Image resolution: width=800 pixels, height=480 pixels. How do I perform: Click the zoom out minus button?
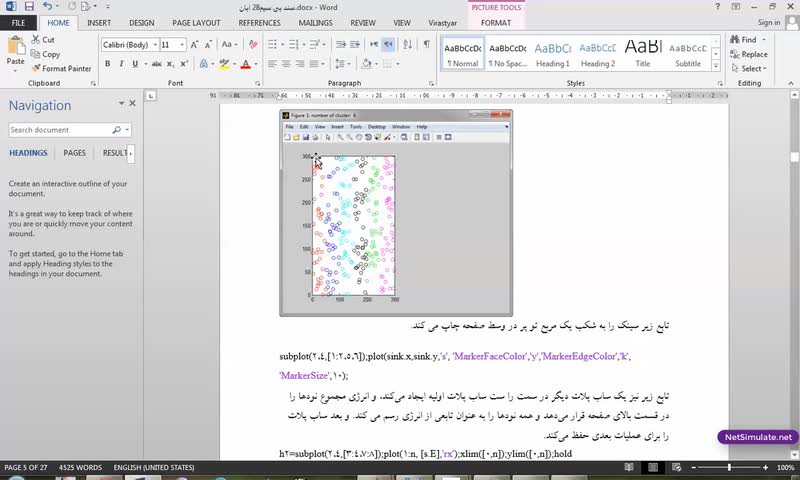coord(693,467)
